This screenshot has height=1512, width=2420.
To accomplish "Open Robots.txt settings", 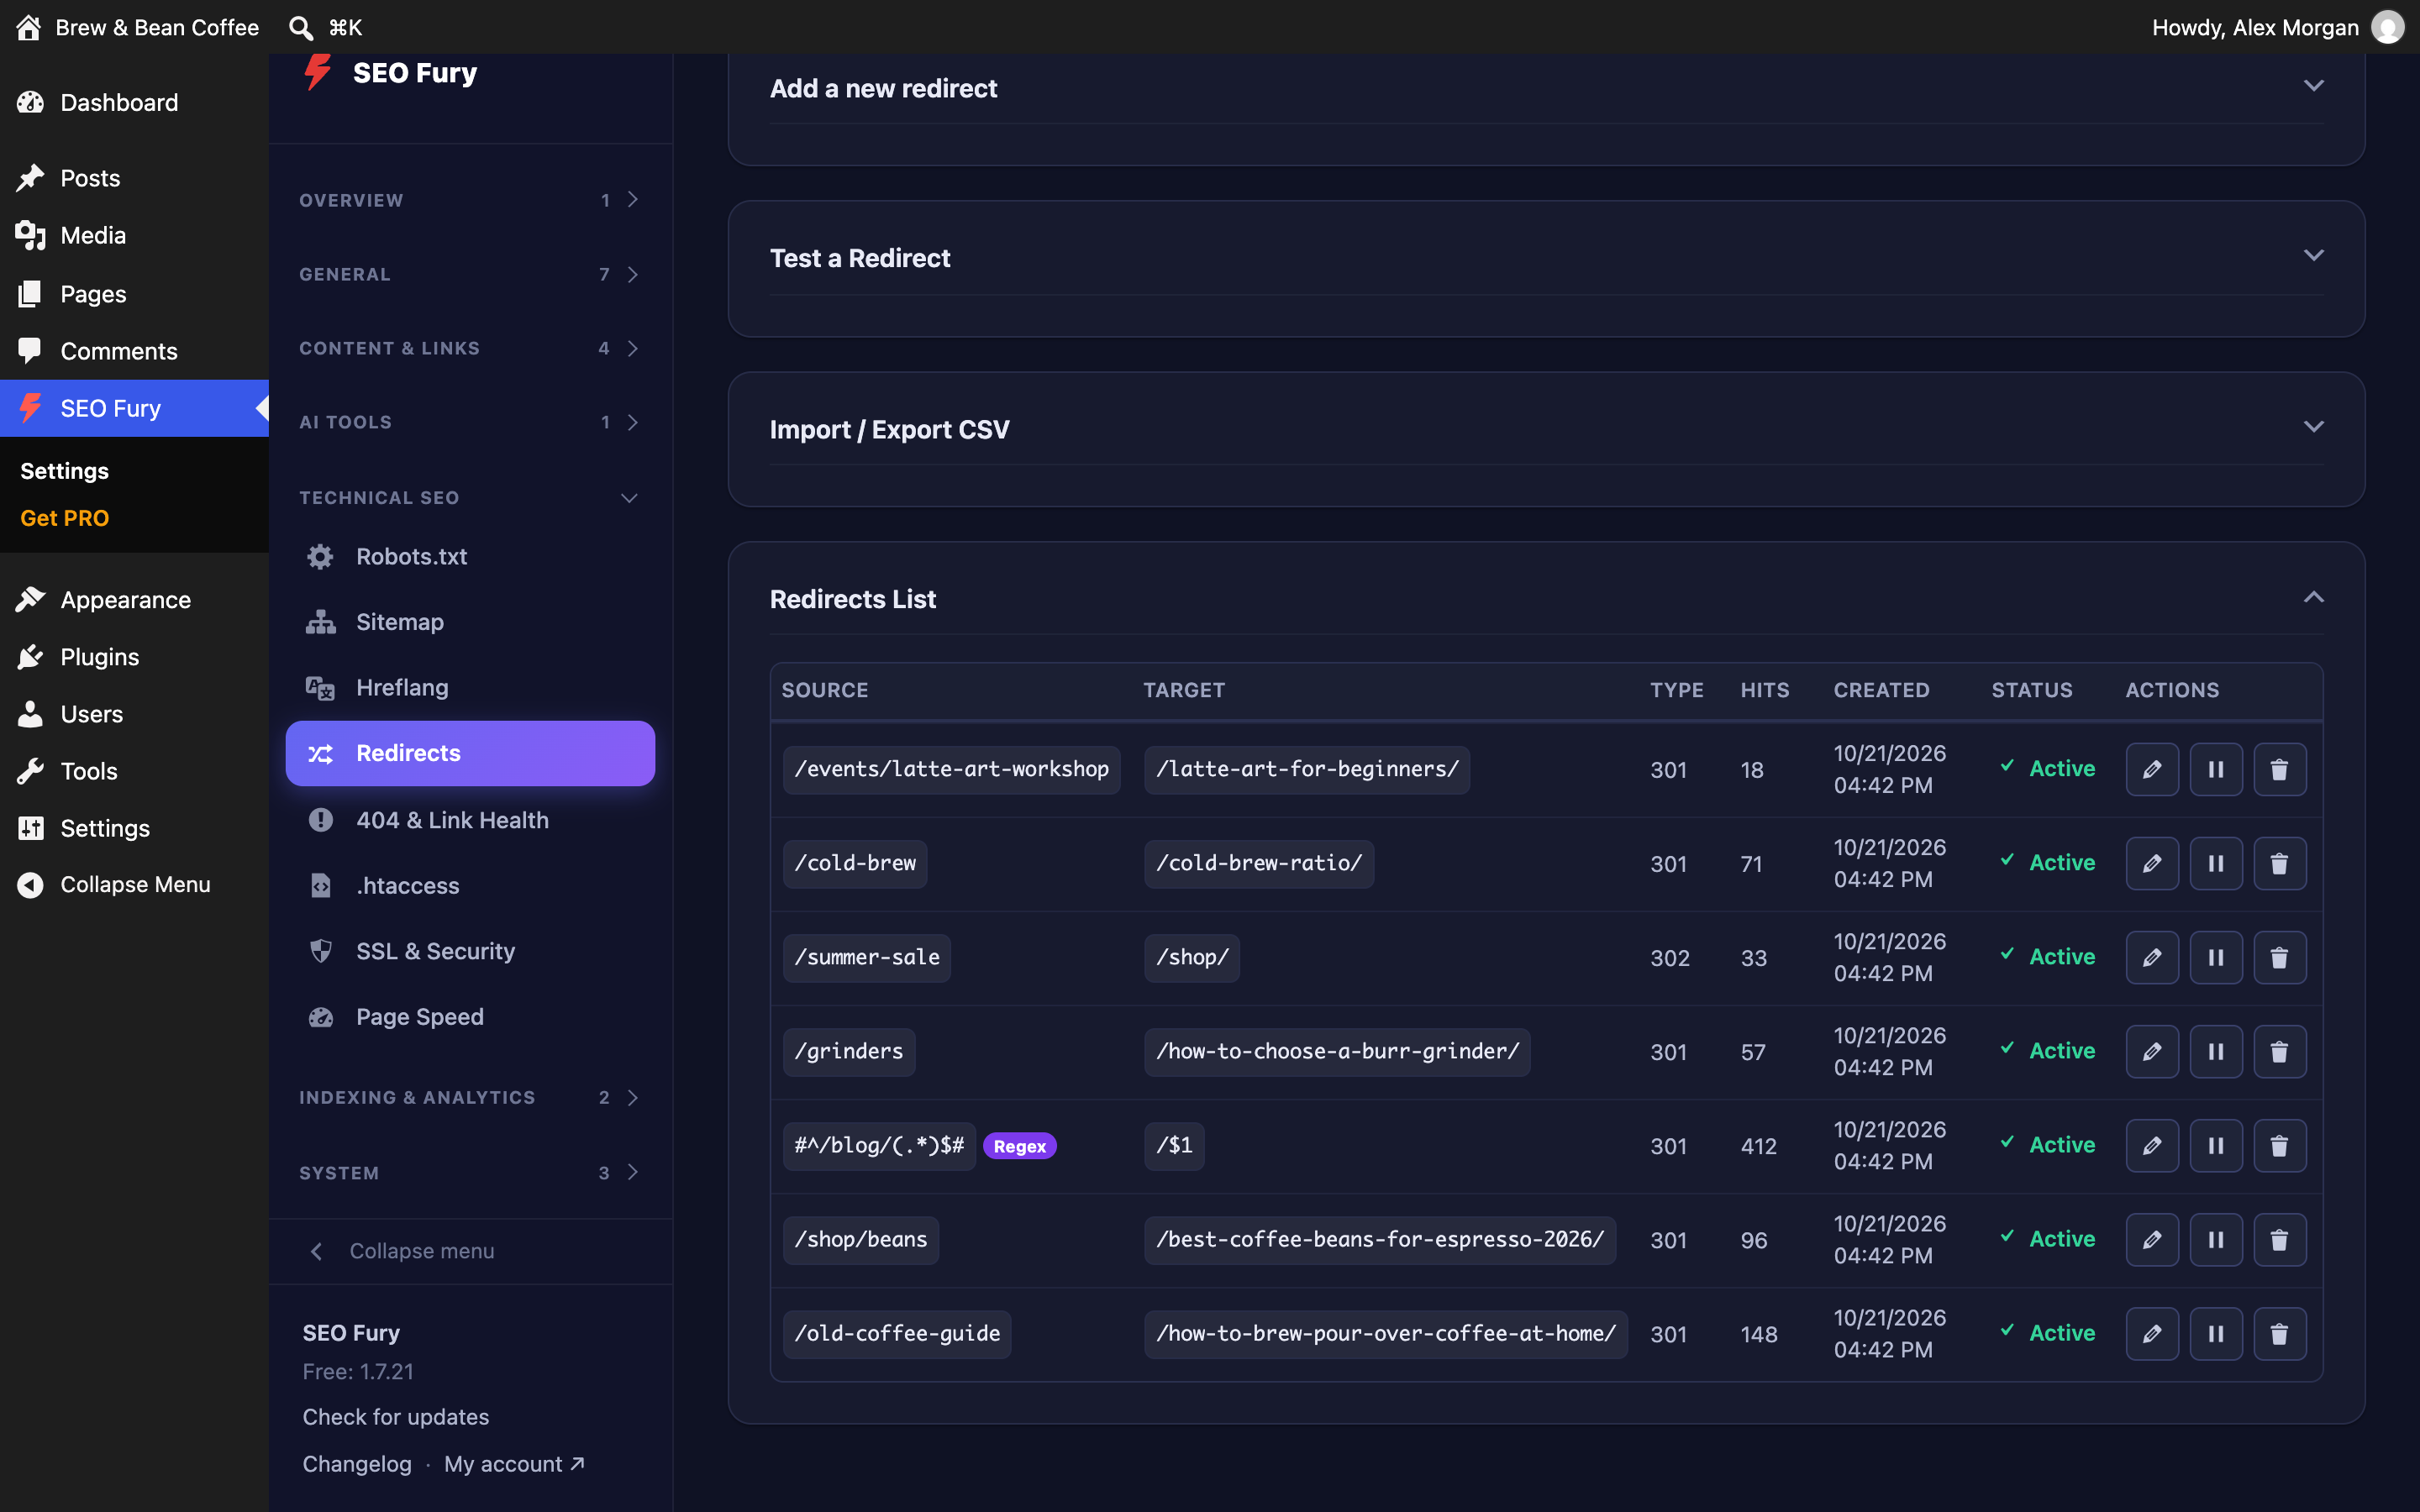I will 470,556.
